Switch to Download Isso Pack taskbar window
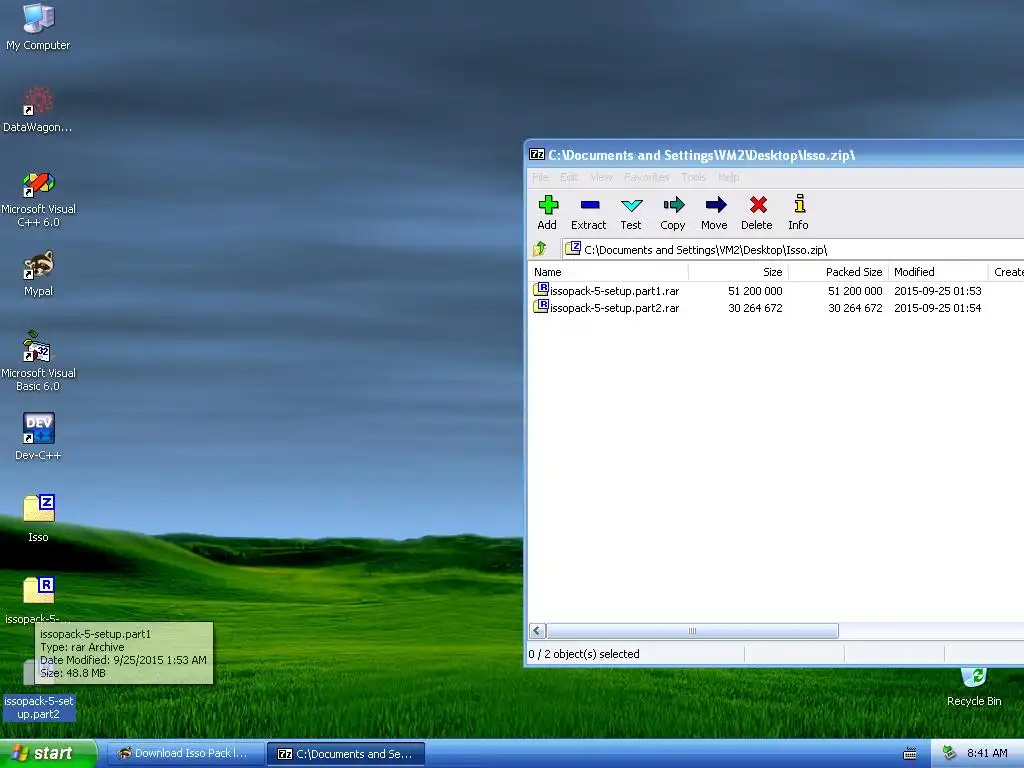 [185, 754]
